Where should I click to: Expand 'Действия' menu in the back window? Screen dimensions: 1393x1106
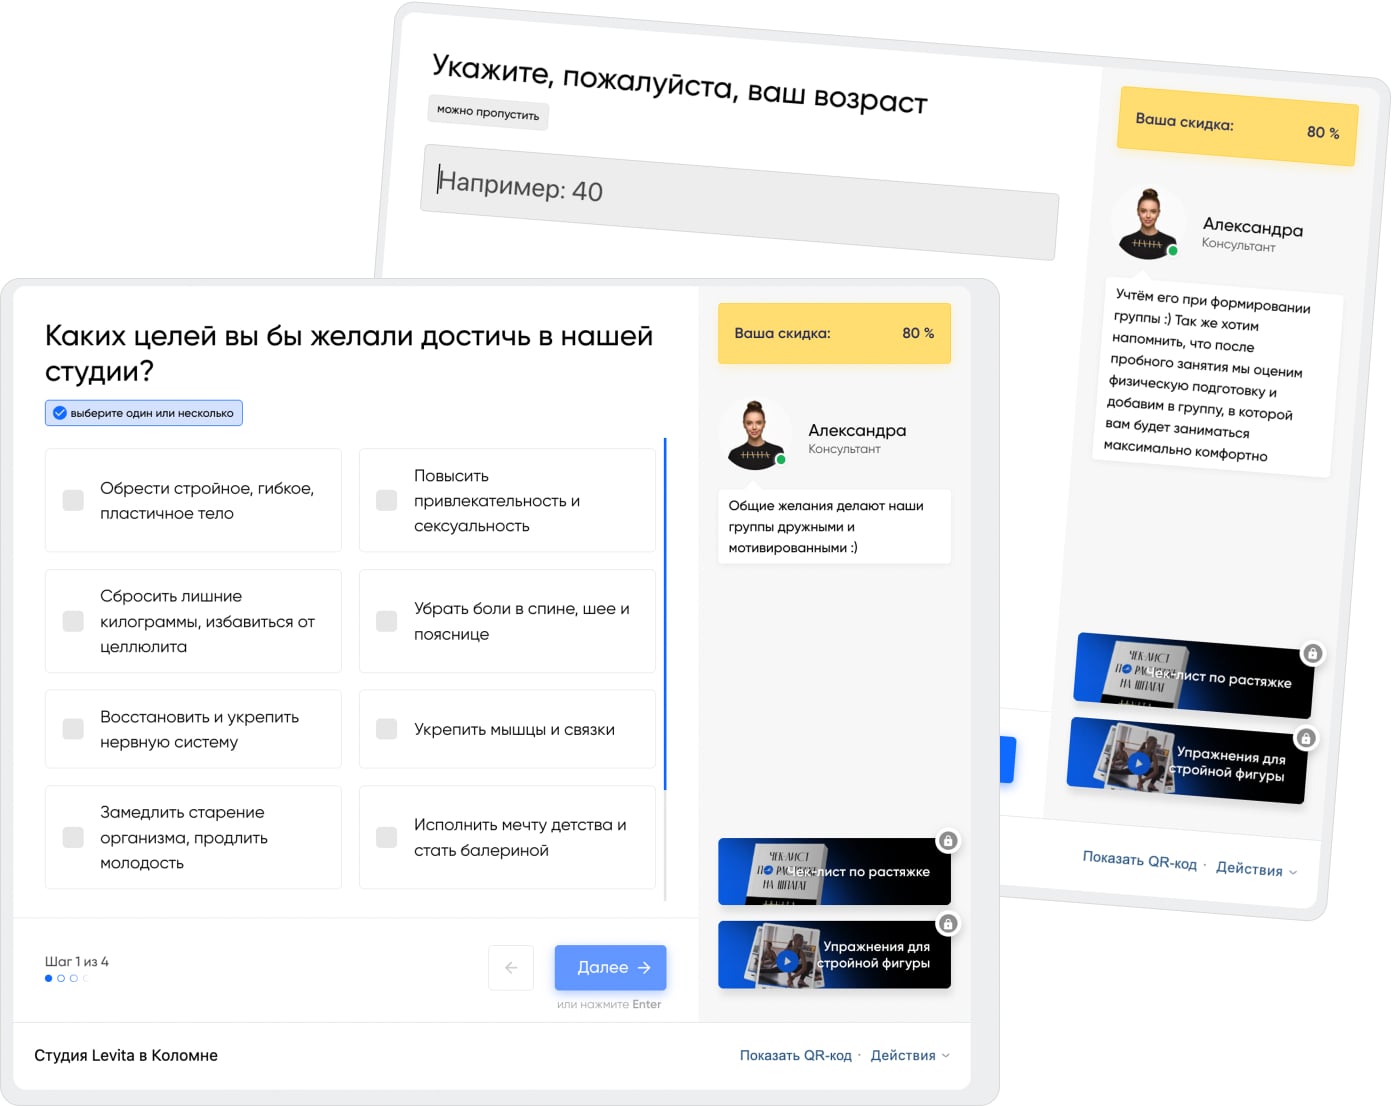pos(1256,869)
